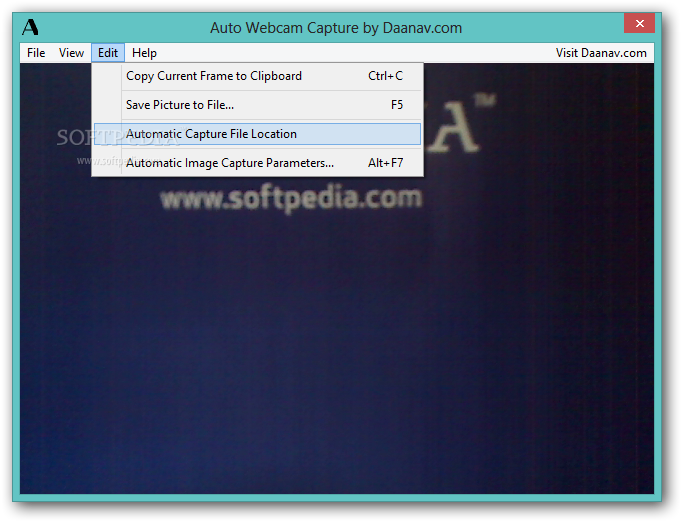
Task: Click Automatic Capture File Location entry
Action: (x=257, y=134)
